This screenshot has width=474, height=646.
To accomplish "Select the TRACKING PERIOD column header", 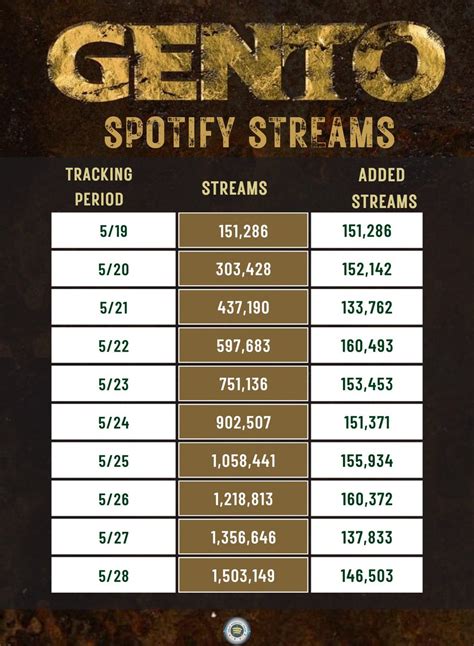I will point(99,187).
